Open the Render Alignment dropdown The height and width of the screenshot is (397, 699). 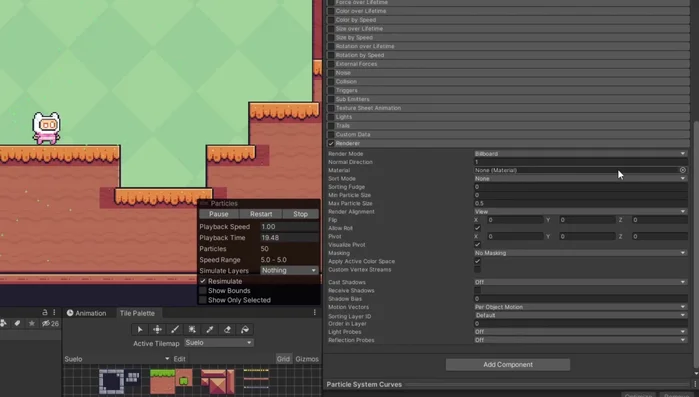pyautogui.click(x=580, y=212)
